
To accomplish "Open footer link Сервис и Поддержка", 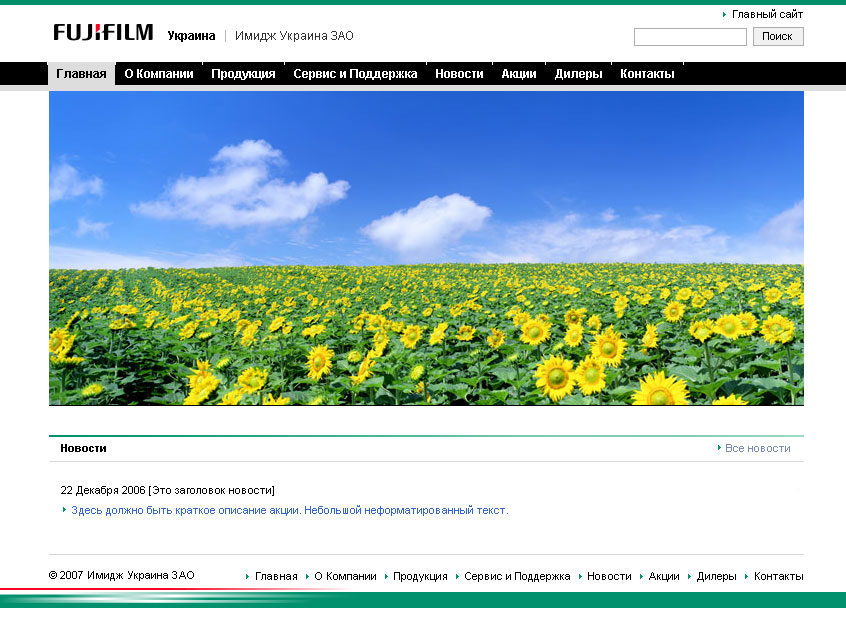I will [517, 576].
